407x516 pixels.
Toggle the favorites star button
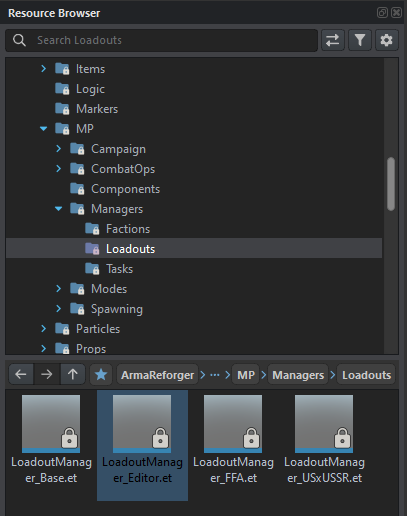pos(101,375)
